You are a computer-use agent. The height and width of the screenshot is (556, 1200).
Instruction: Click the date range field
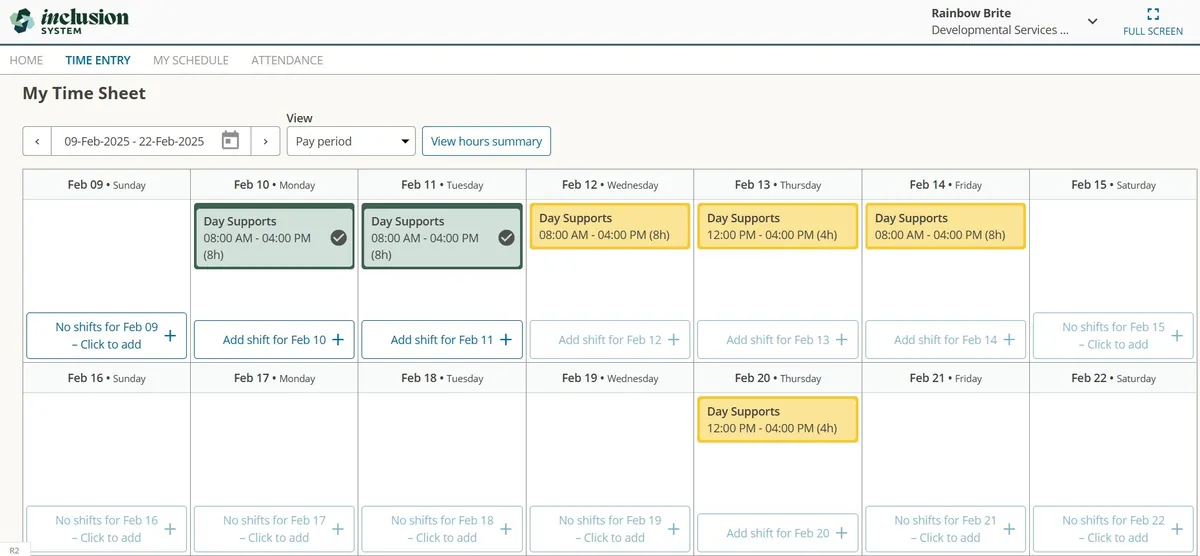click(x=134, y=141)
